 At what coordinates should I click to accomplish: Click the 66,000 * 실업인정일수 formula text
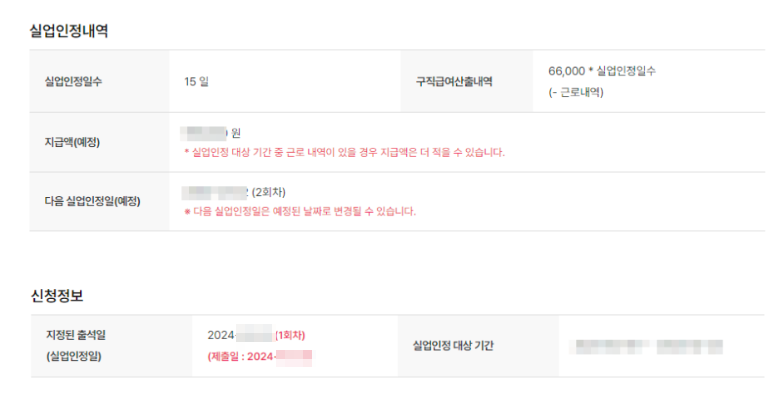602,71
